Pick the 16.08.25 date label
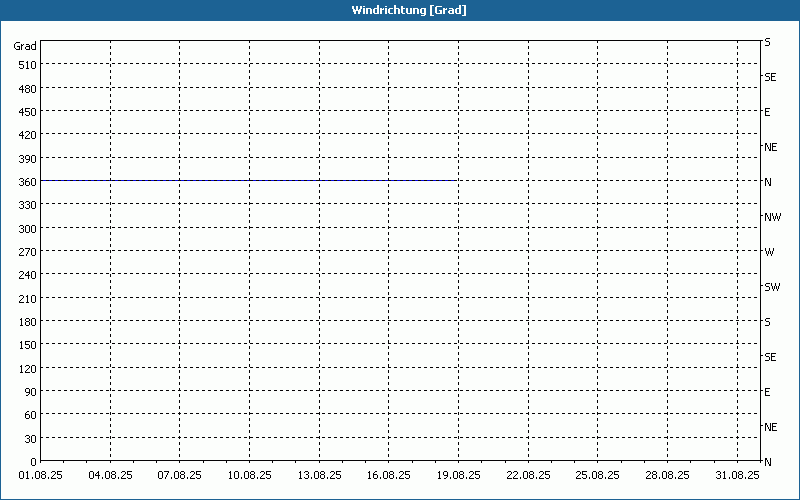This screenshot has width=800, height=500. (389, 476)
